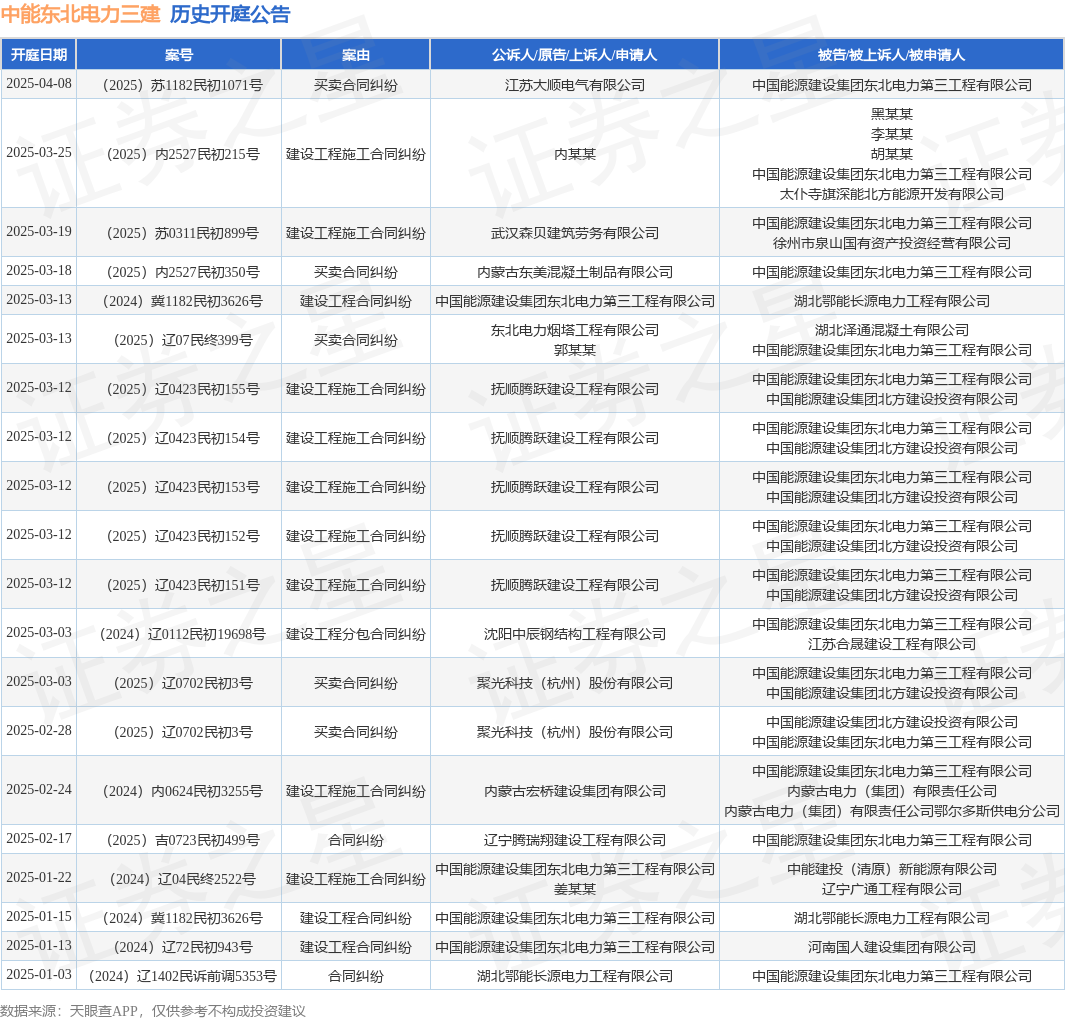This screenshot has width=1065, height=1020.
Task: Select plaintiff 辽宁腾瑞翔建设工程有限公司
Action: click(x=575, y=841)
